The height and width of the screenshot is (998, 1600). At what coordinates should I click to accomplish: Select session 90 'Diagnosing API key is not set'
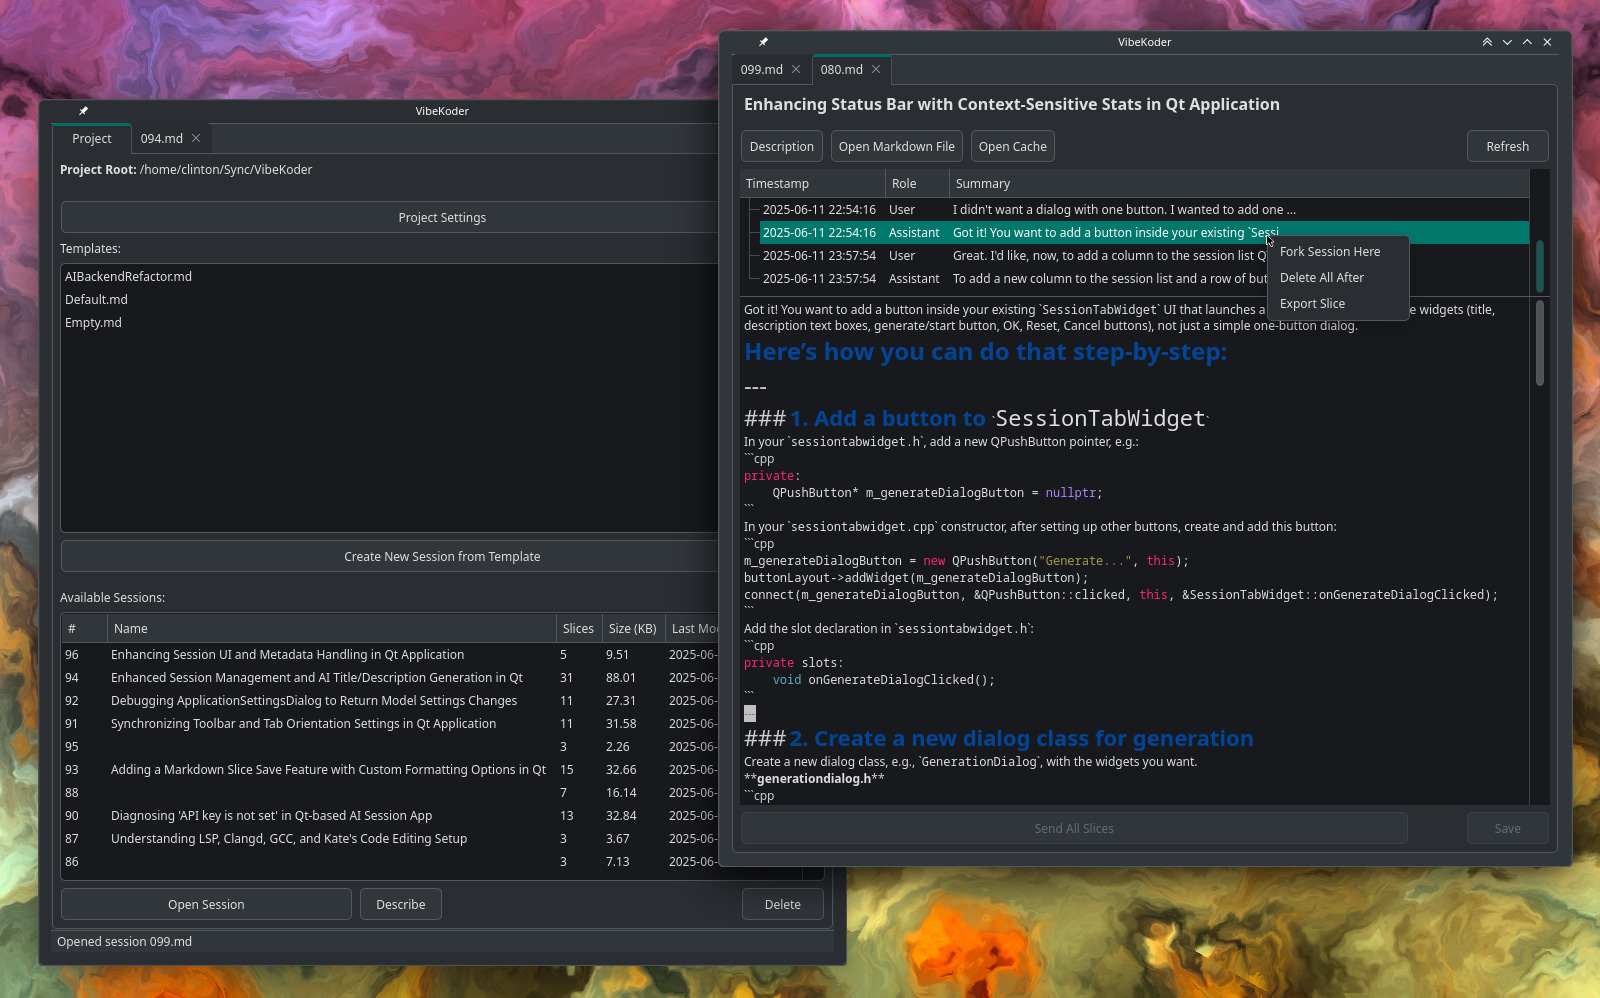tap(390, 816)
